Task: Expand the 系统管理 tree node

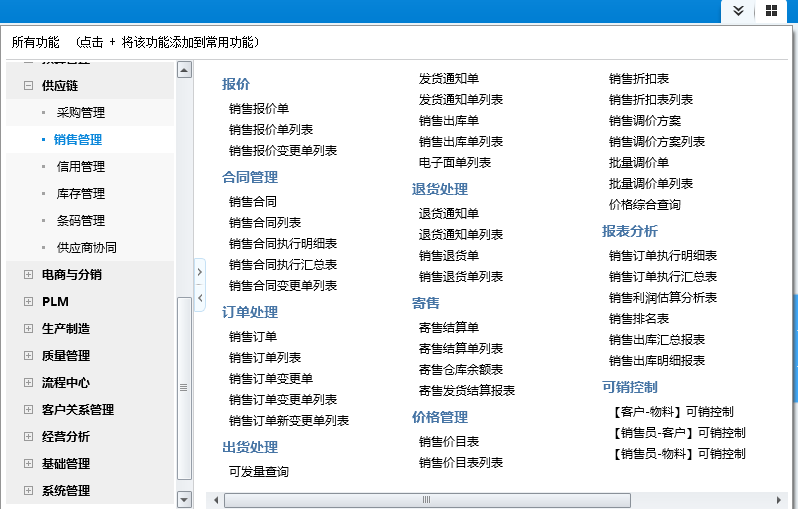Action: point(29,491)
